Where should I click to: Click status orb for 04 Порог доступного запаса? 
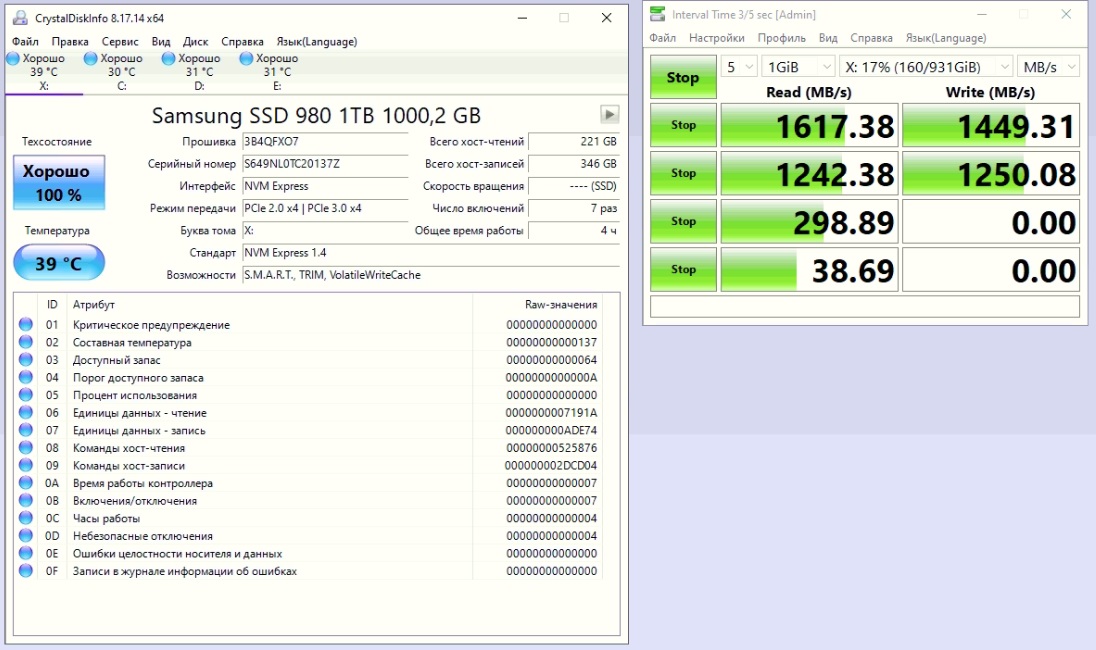26,377
